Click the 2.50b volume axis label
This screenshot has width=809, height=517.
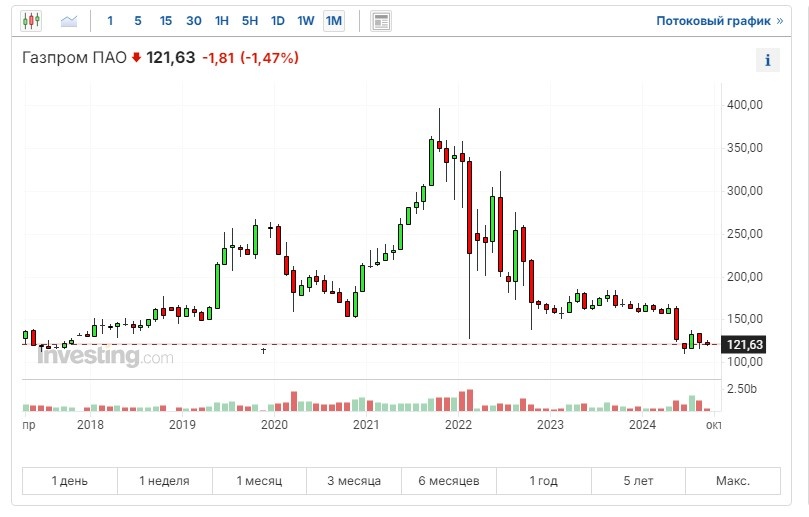pyautogui.click(x=741, y=389)
